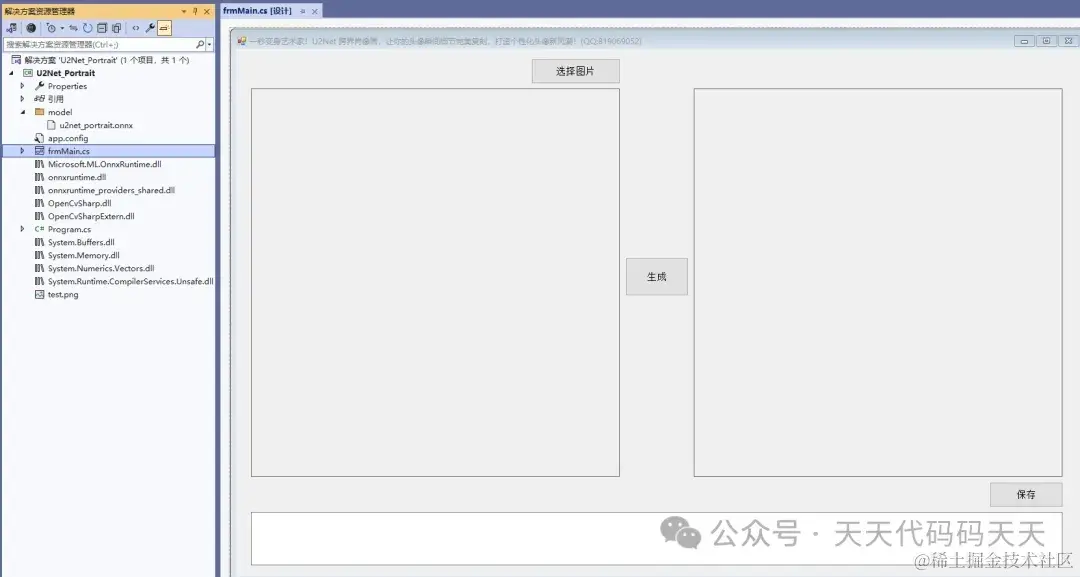Click the search magnifier in Solution Explorer
Viewport: 1080px width, 577px height.
tap(200, 44)
